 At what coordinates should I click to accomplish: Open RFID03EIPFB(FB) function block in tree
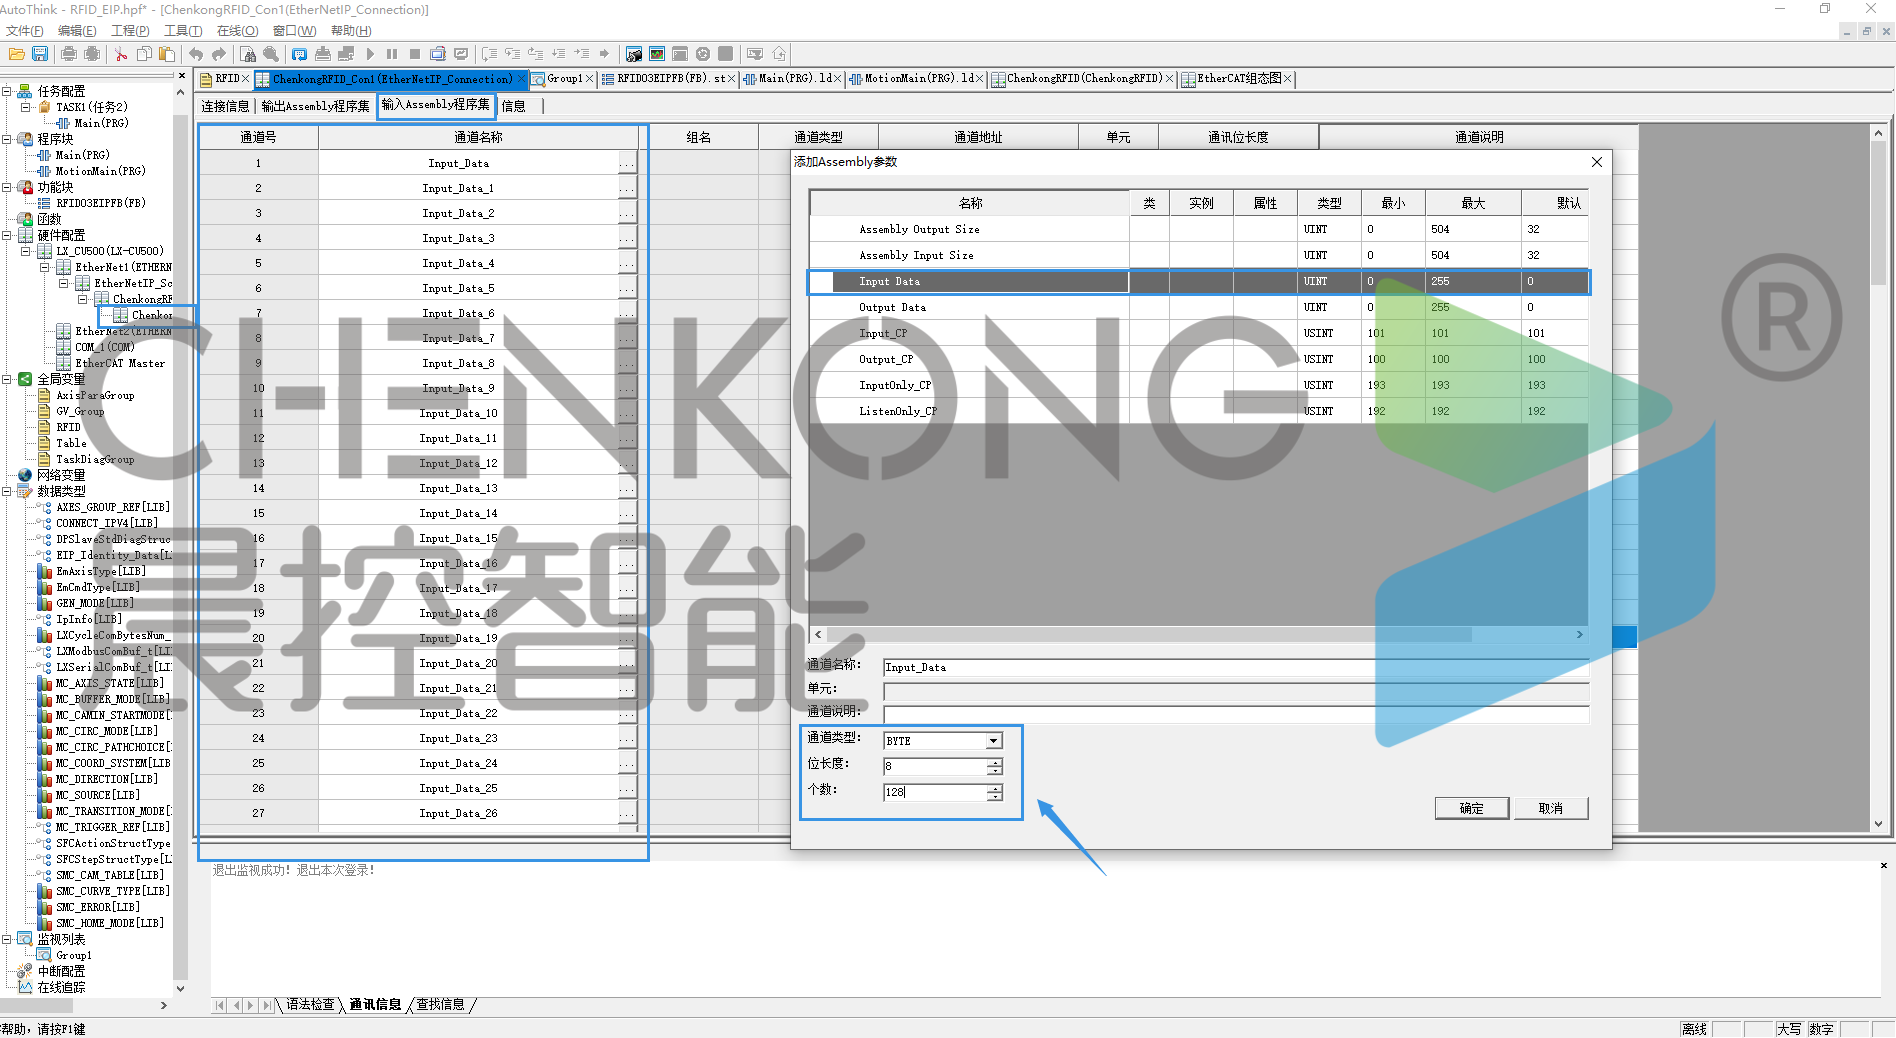coord(100,203)
